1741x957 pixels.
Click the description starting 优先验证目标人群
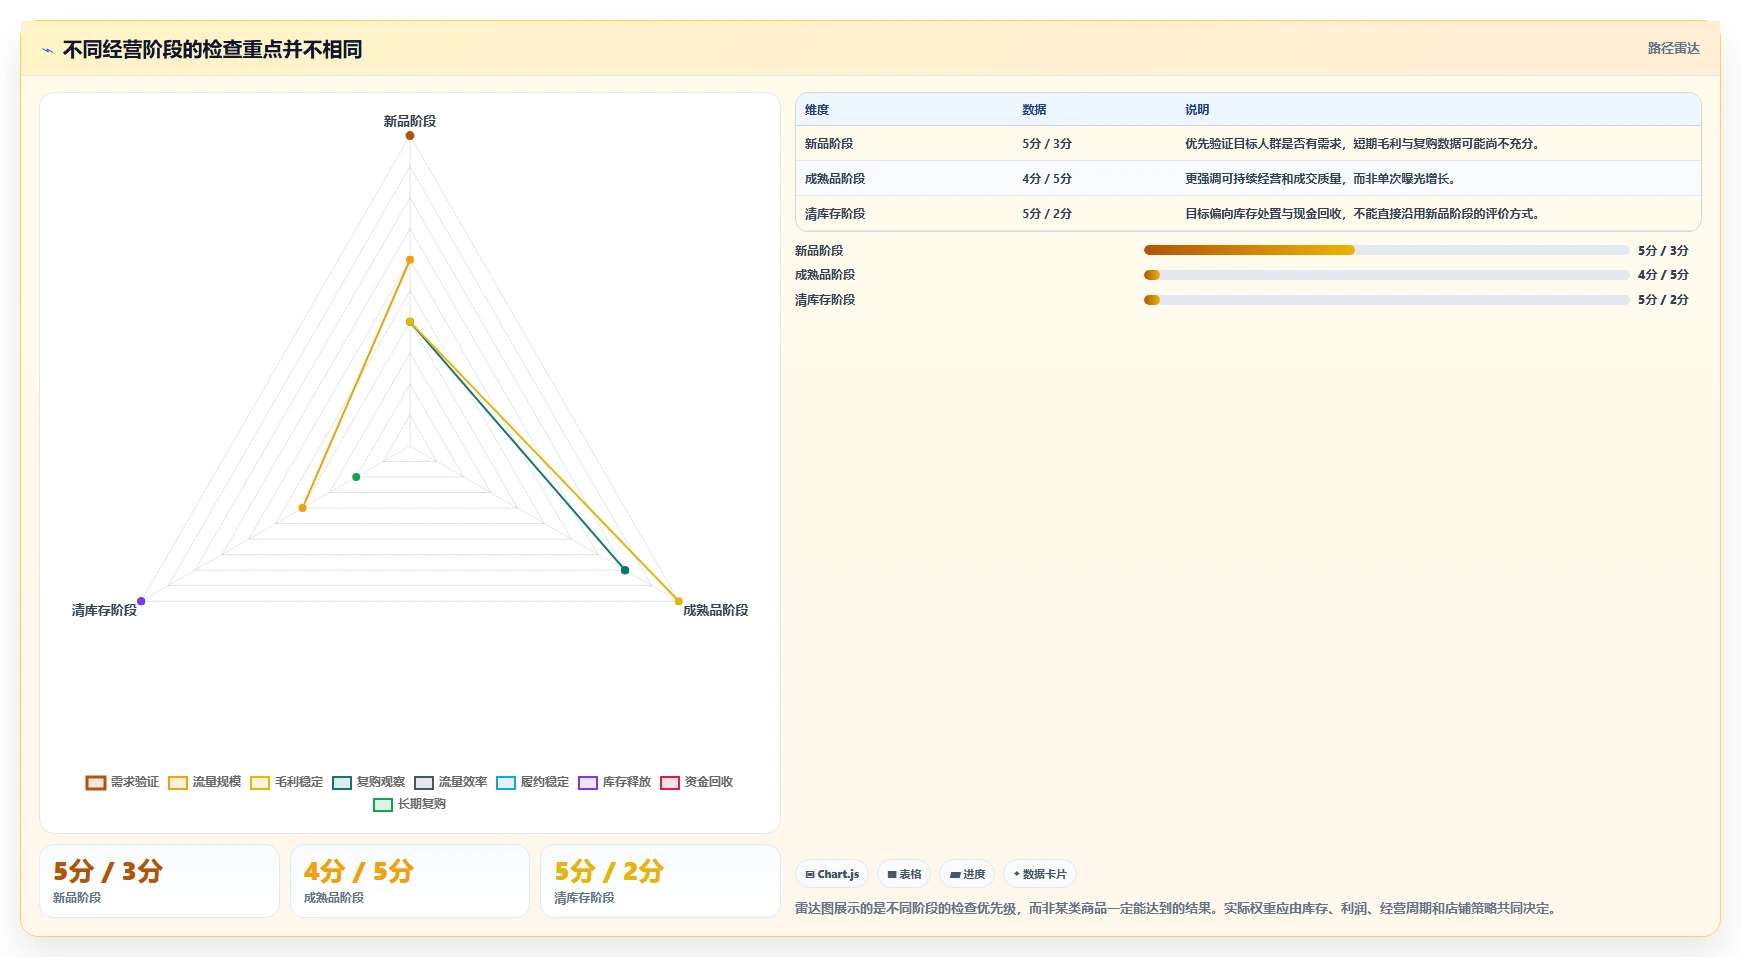click(x=1364, y=144)
